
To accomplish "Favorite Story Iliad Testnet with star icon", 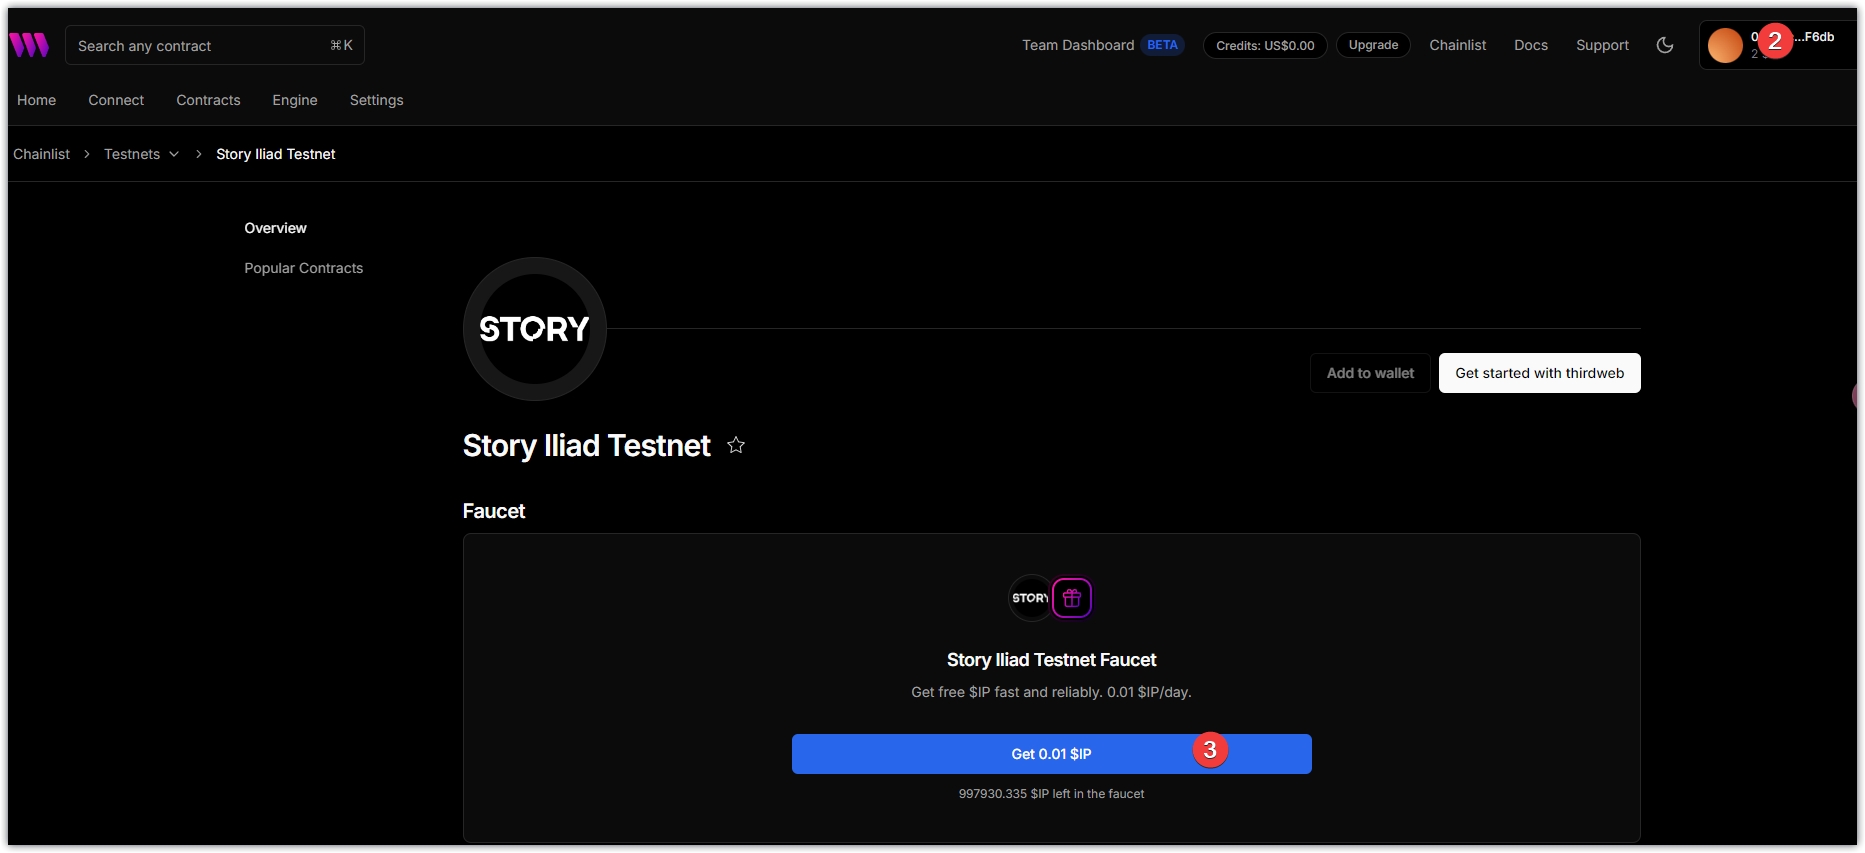I will [736, 445].
